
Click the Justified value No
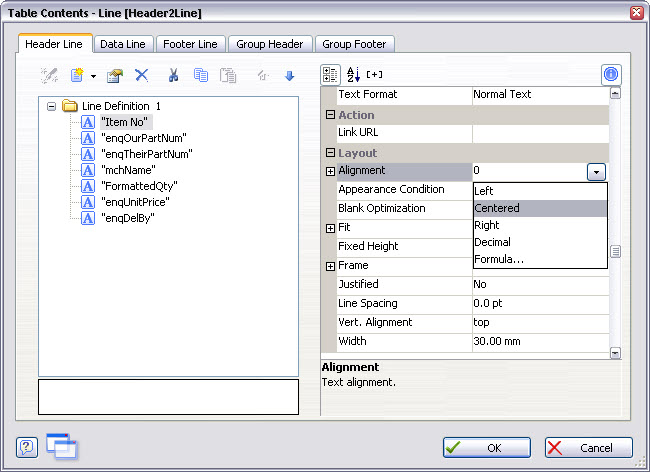[x=541, y=284]
